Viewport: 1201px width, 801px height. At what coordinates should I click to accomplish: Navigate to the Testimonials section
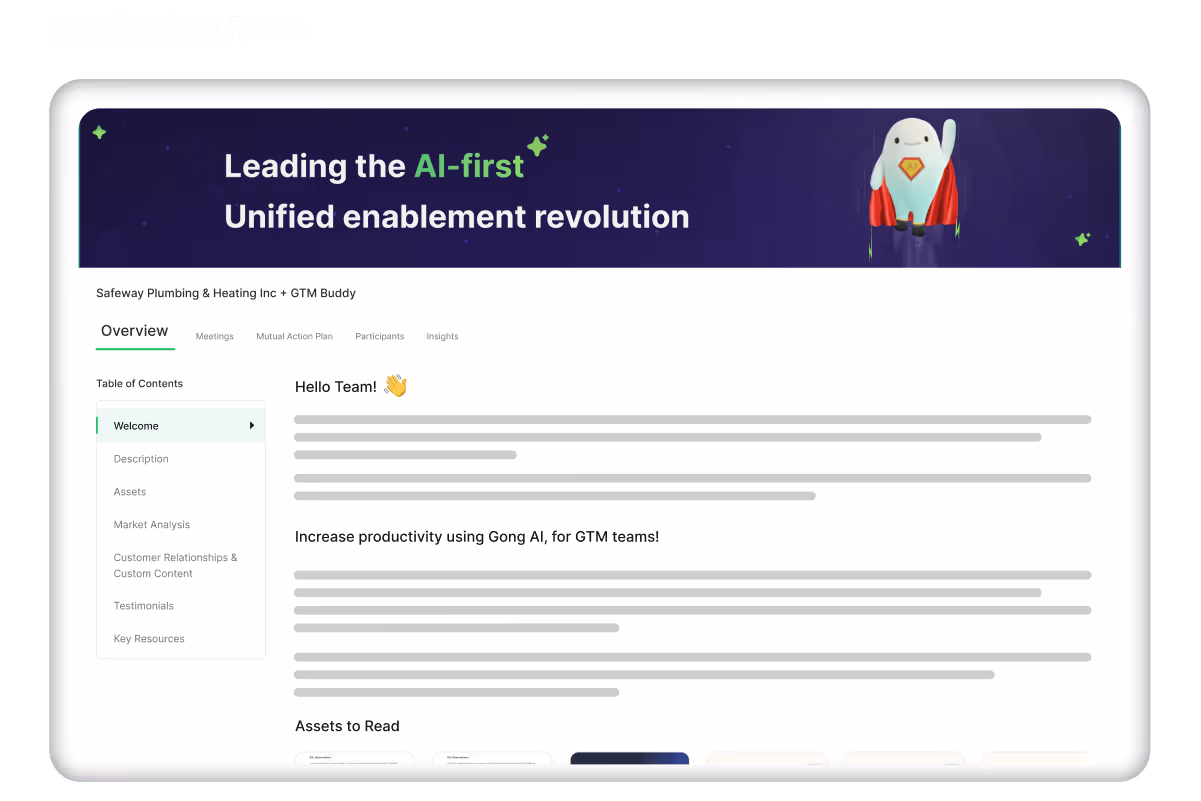[144, 606]
